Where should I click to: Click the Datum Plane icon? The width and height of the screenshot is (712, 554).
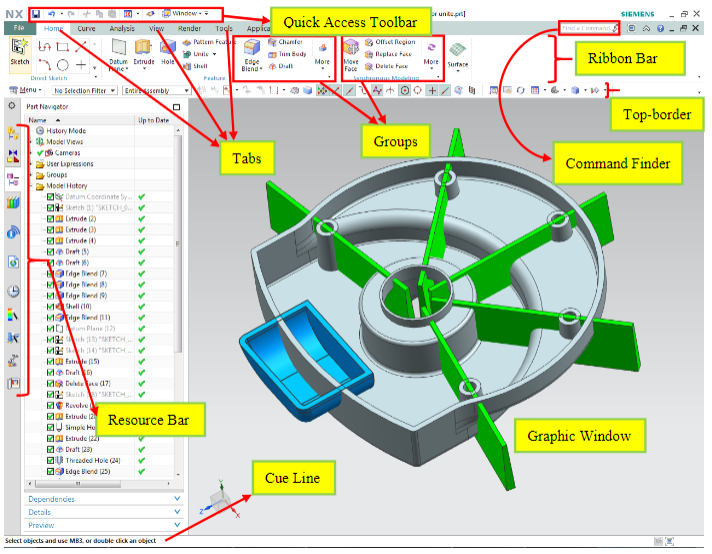(x=119, y=50)
